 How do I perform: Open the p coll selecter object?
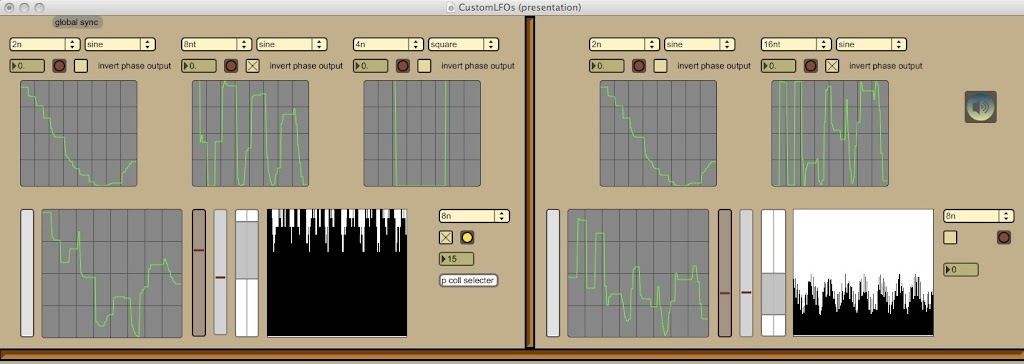point(468,280)
